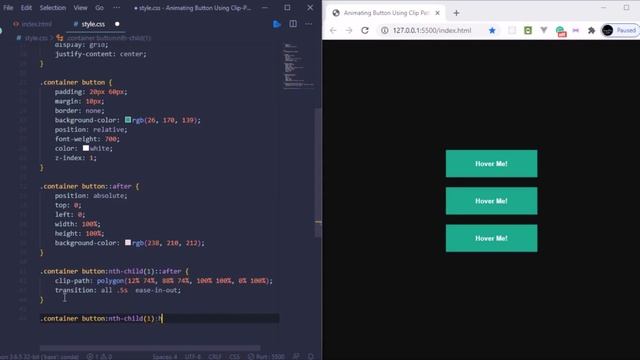Open errors and warnings in status bar
640x360 pixels.
tap(99, 356)
